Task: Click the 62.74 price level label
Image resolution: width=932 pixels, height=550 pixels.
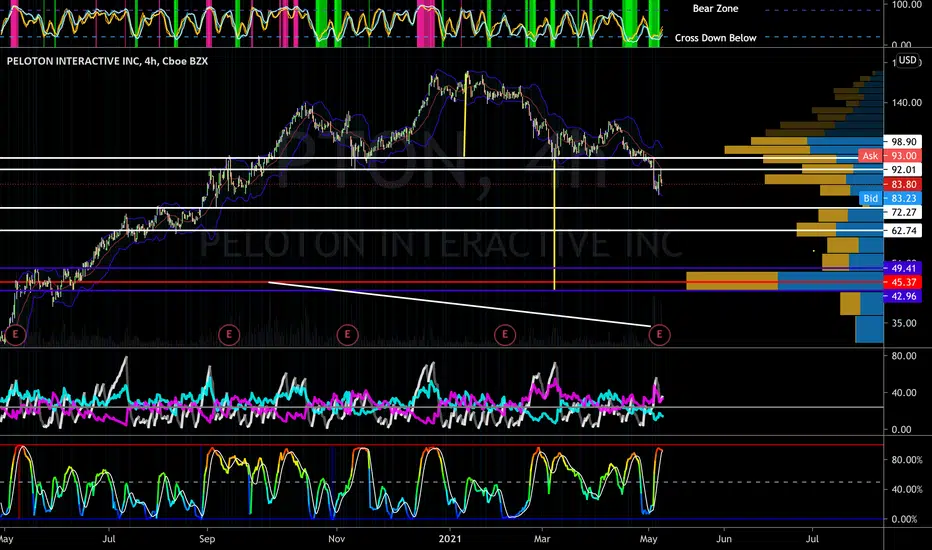Action: [903, 231]
